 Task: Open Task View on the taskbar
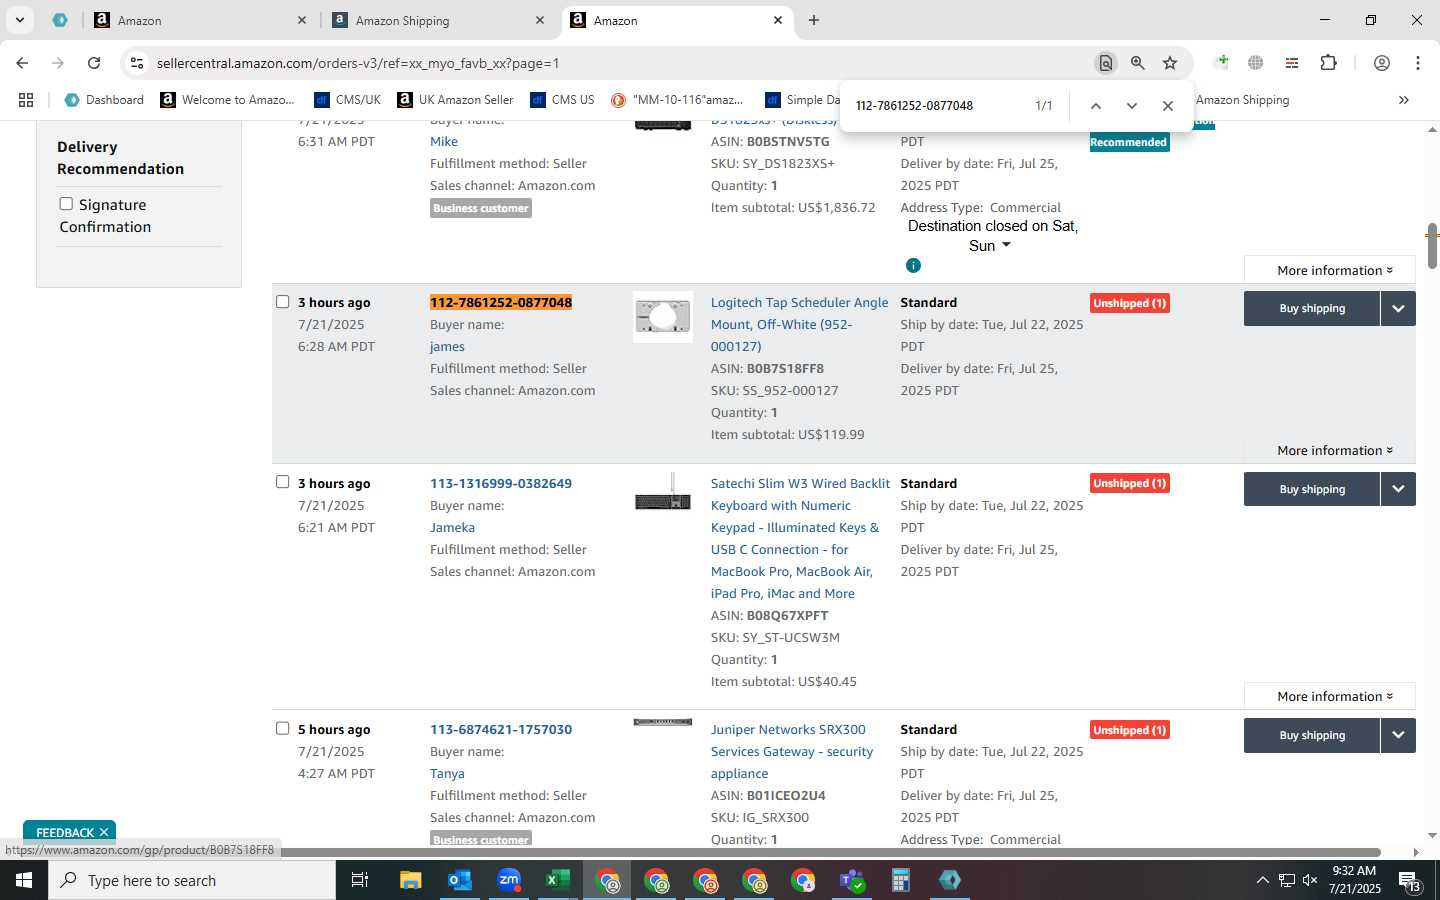(x=360, y=880)
